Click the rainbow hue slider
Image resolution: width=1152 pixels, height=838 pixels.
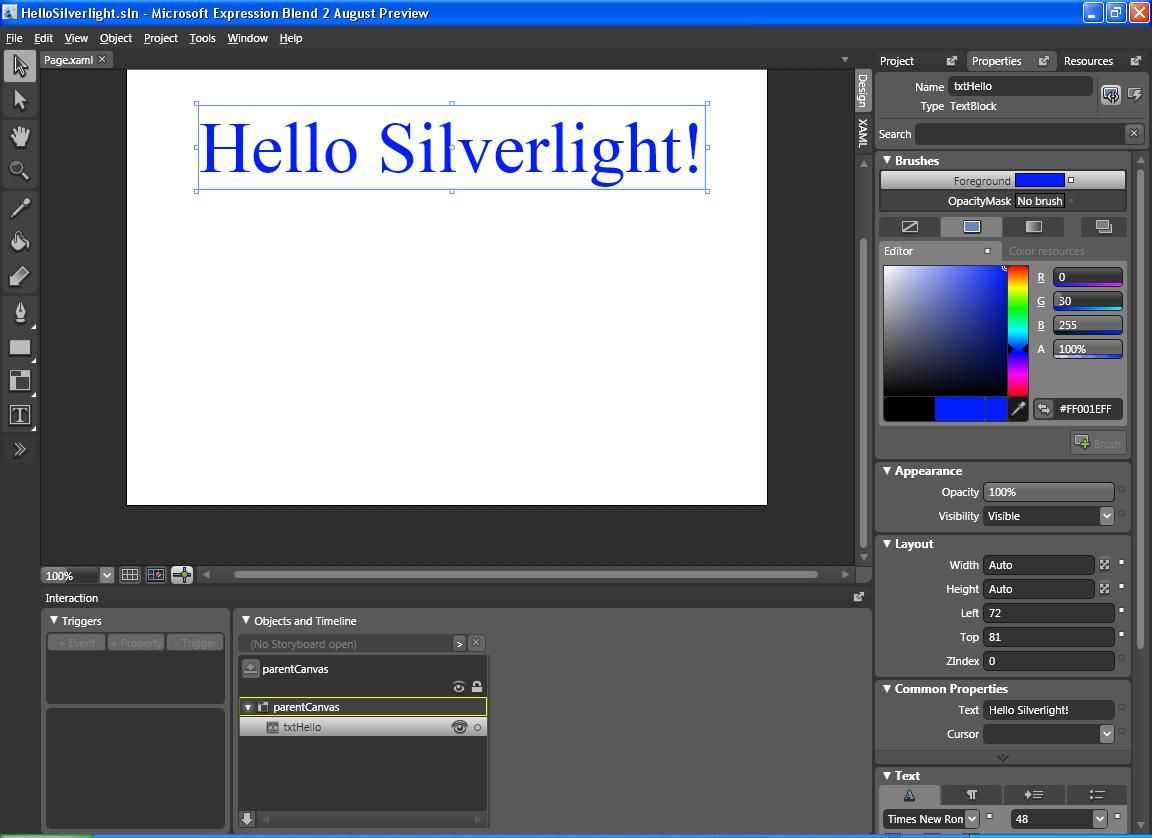coord(1018,330)
